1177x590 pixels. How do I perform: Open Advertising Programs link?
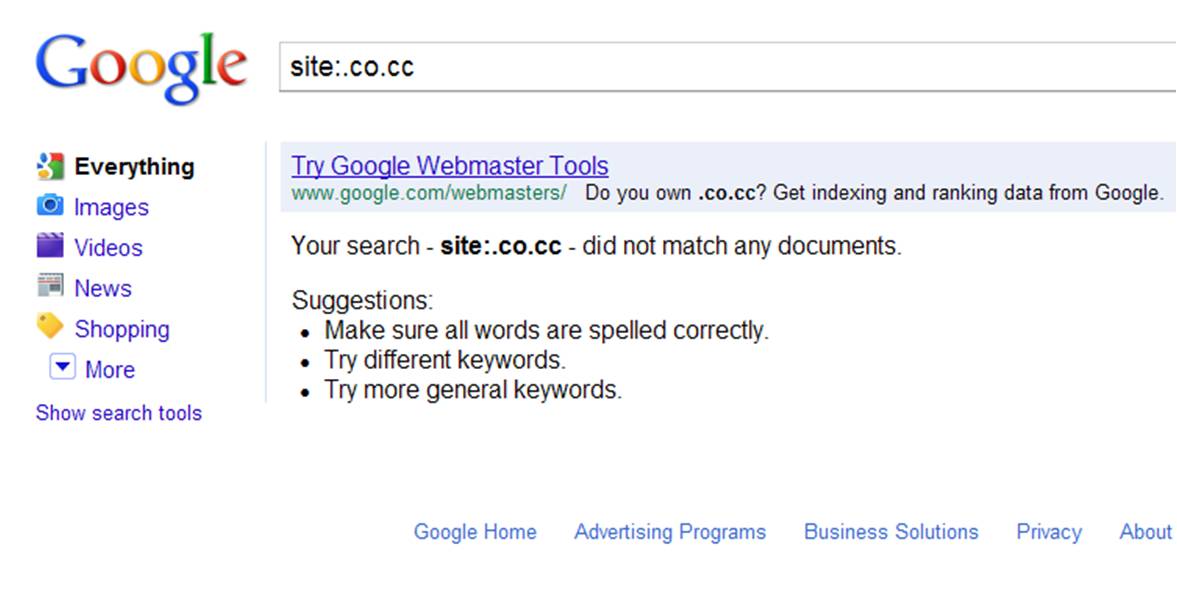tap(670, 532)
